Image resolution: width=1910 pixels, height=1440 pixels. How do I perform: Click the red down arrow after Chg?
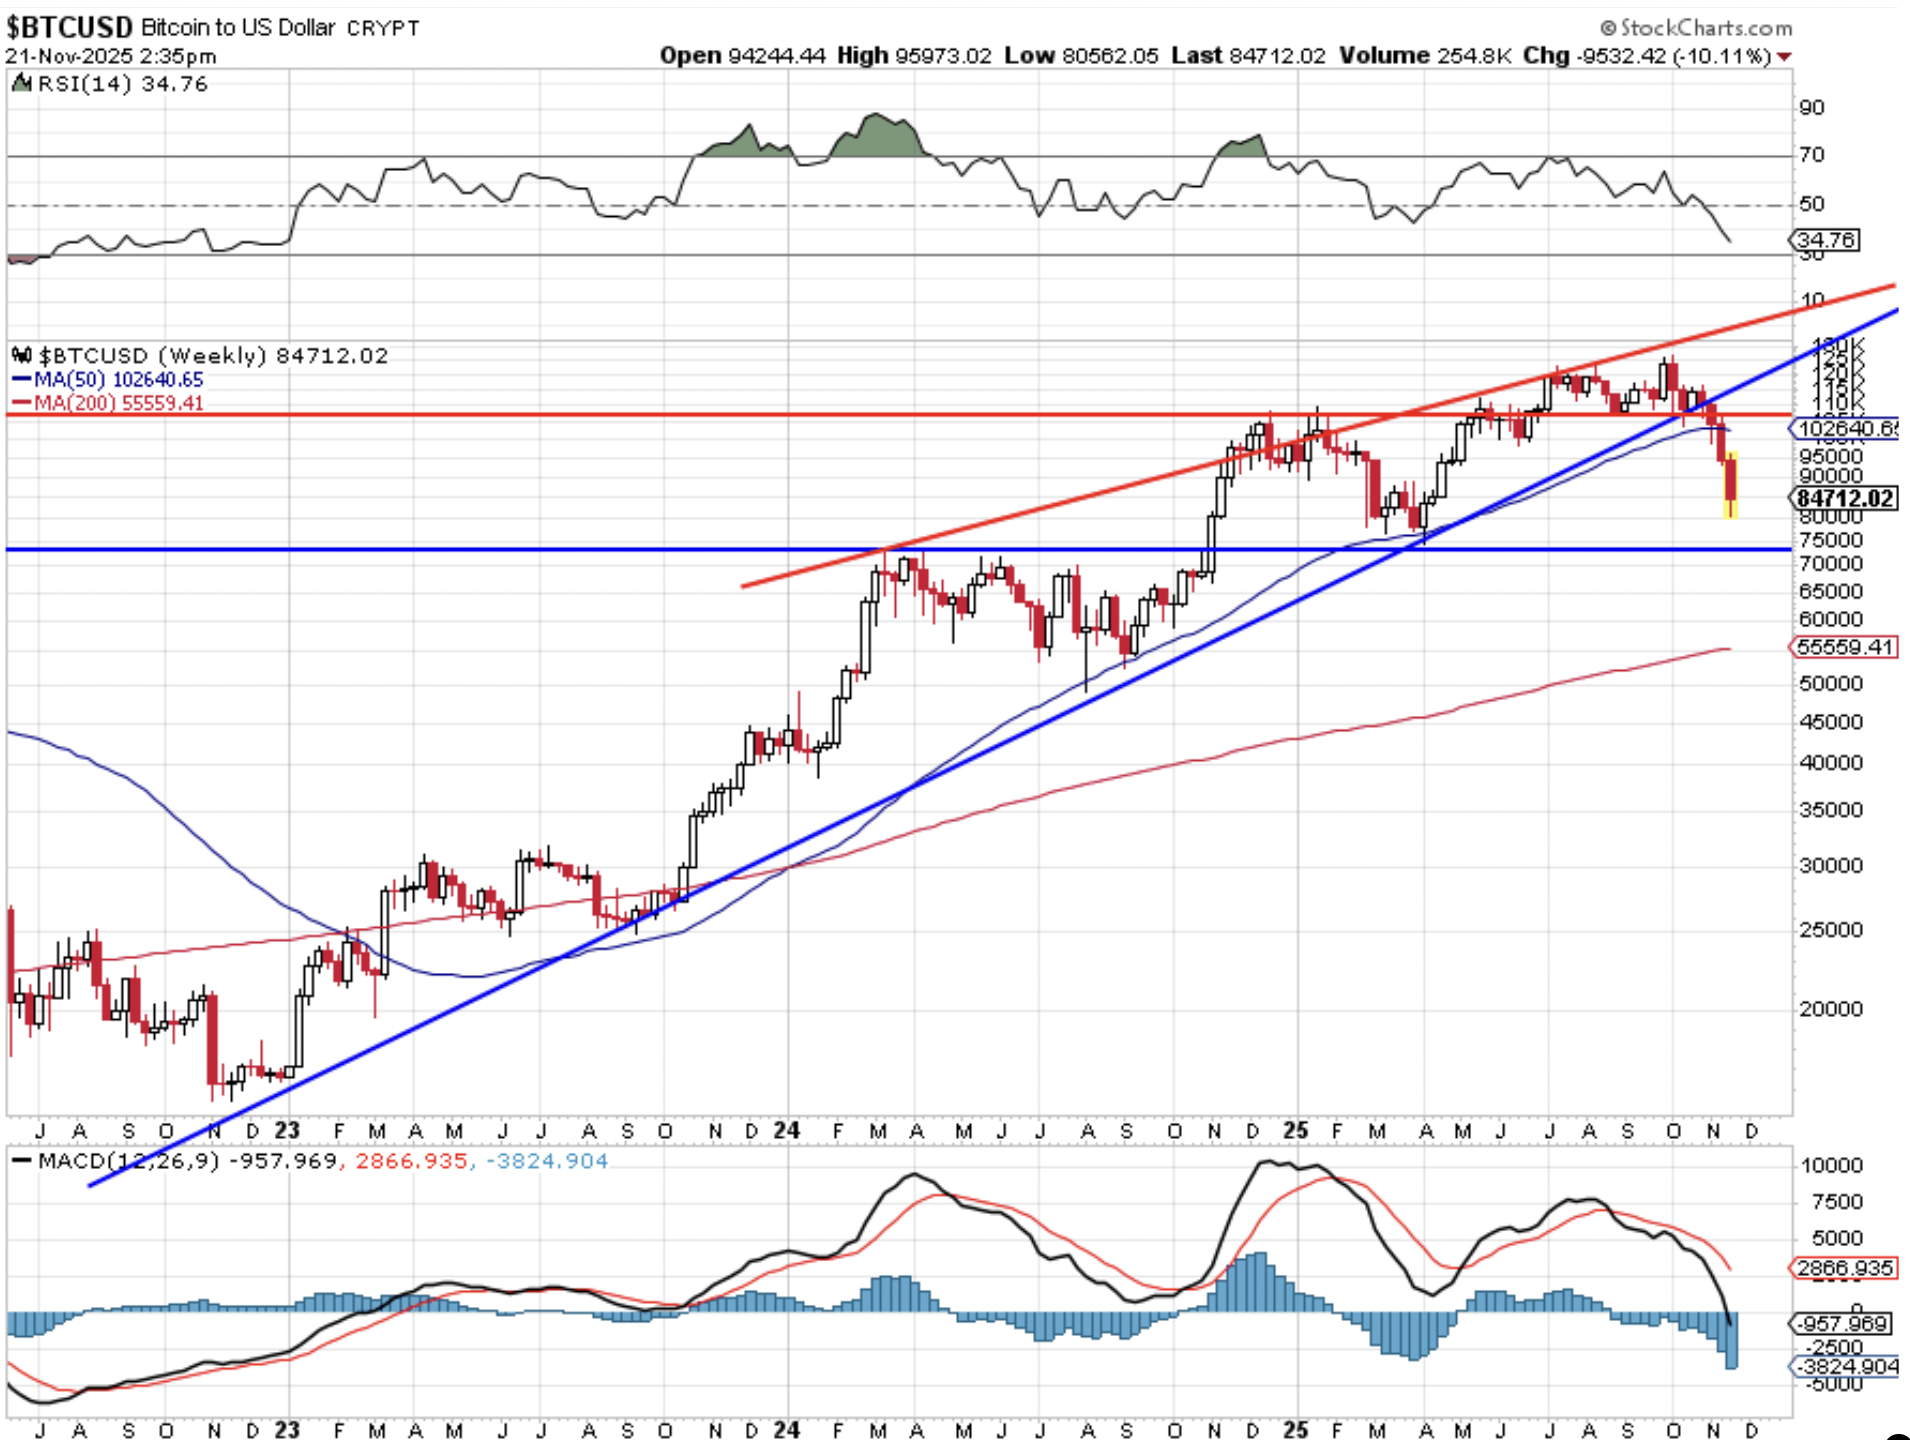(x=1784, y=56)
